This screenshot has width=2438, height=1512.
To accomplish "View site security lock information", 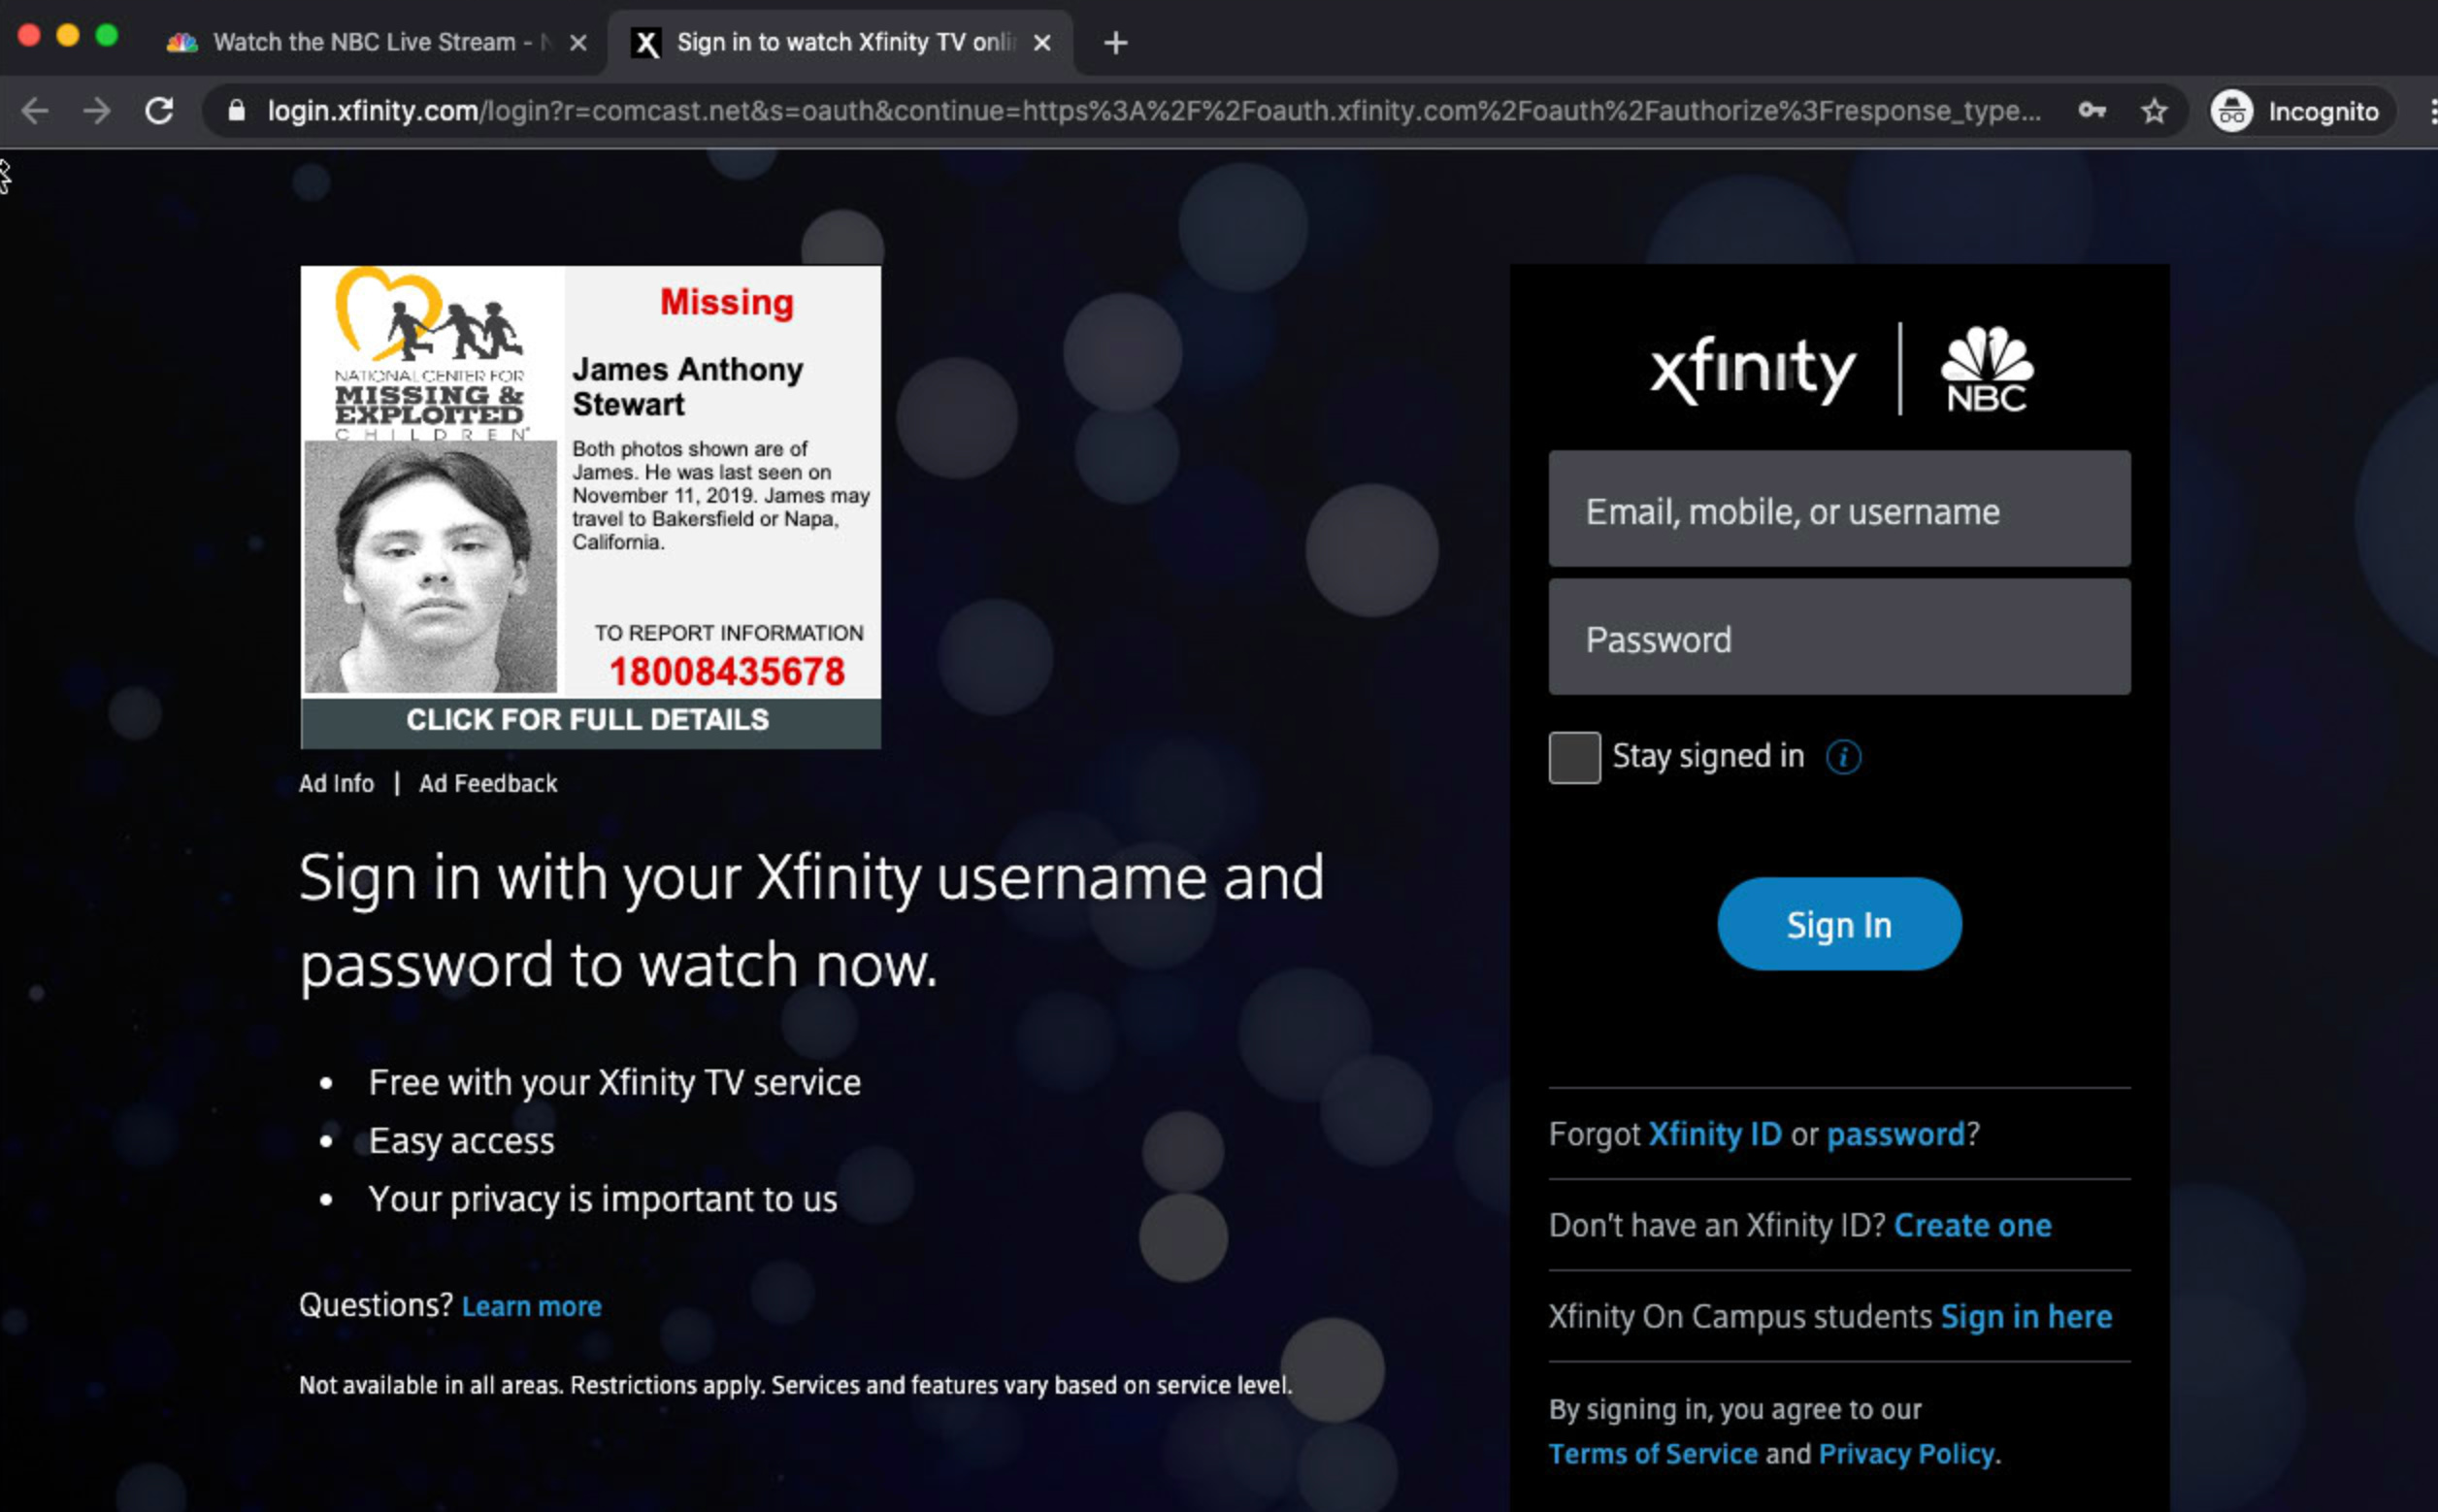I will tap(237, 111).
